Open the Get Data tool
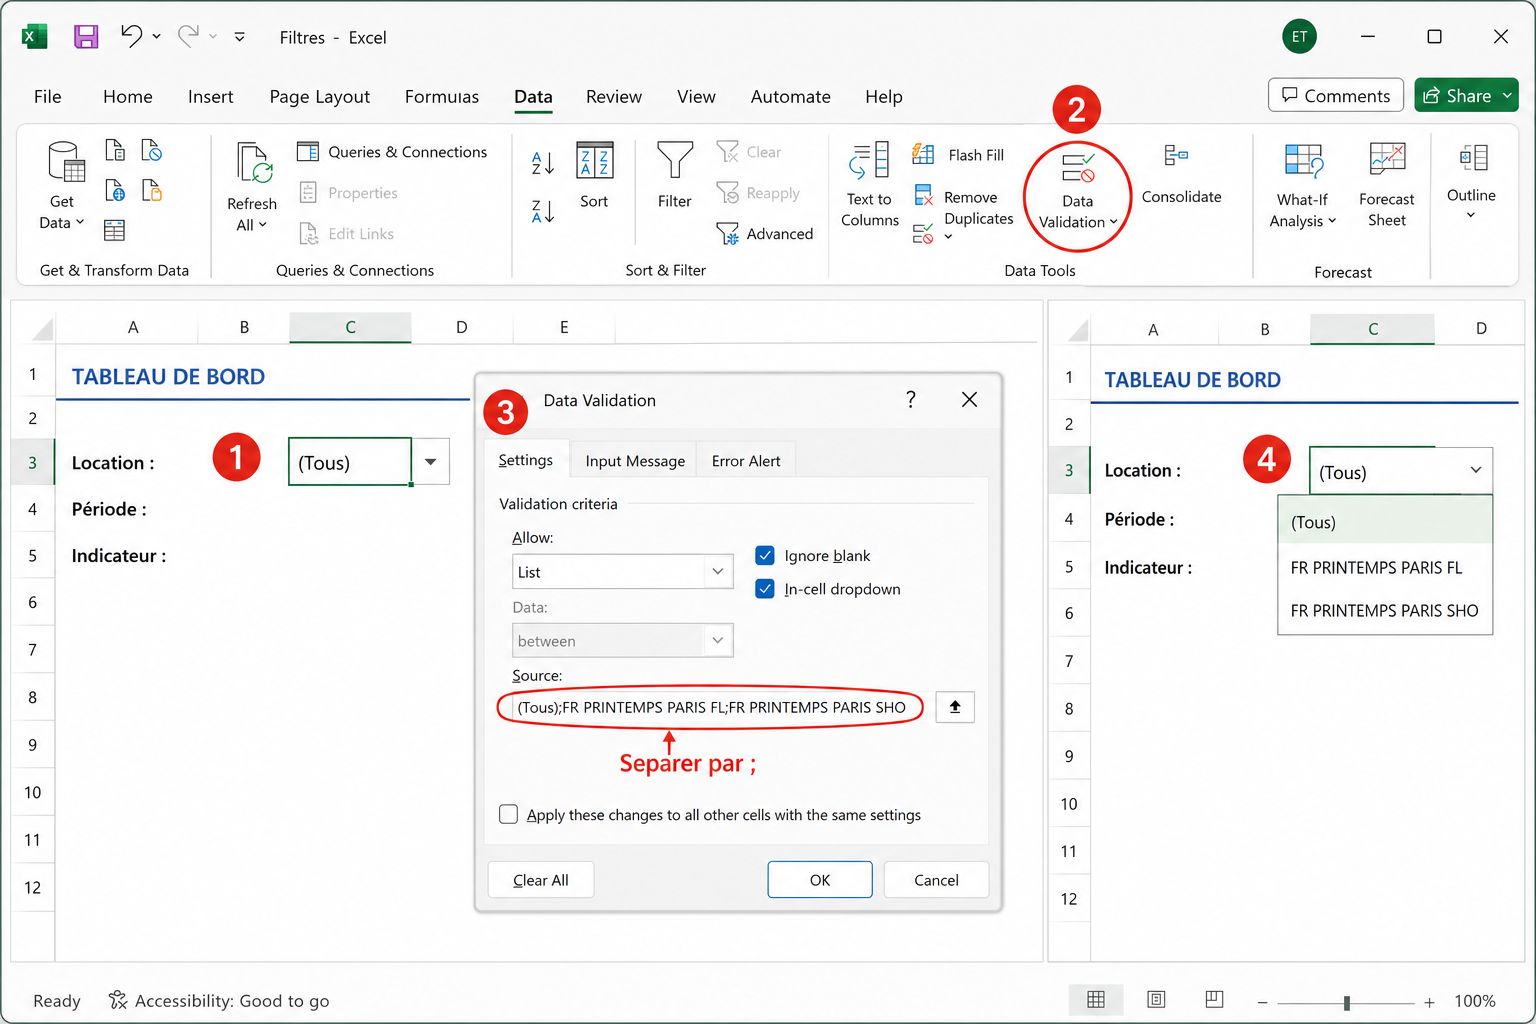 62,185
